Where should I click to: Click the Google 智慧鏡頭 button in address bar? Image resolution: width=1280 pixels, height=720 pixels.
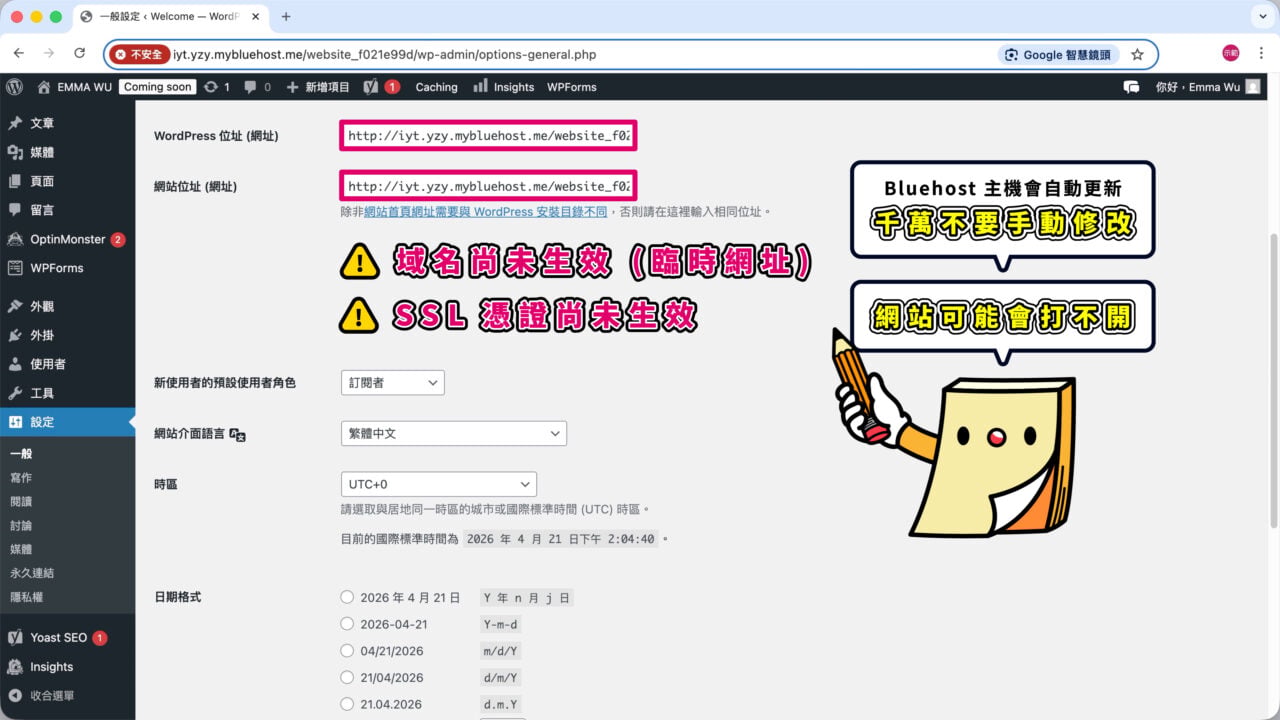(x=1058, y=54)
